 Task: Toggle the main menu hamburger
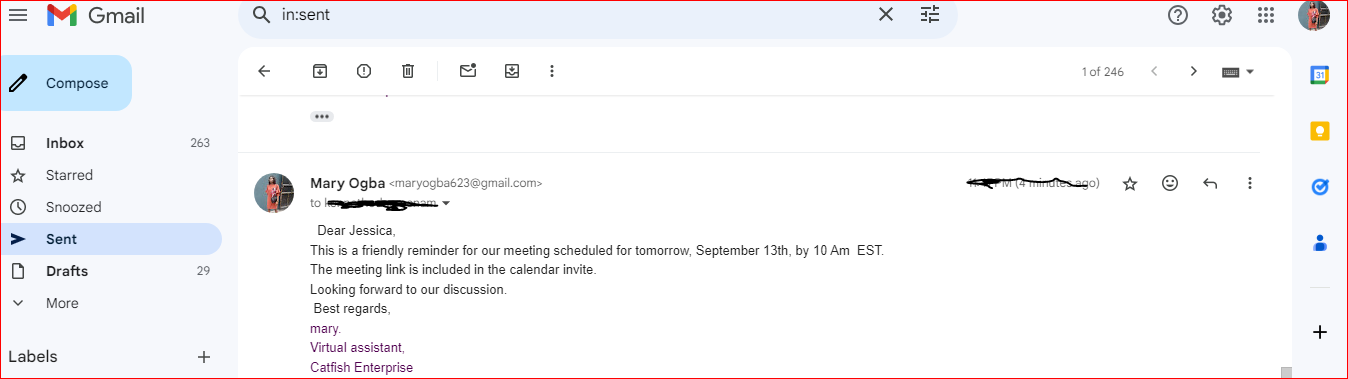(x=18, y=15)
